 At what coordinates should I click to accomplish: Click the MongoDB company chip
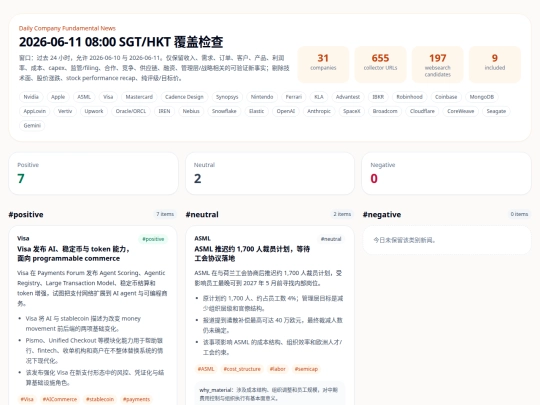click(x=482, y=97)
